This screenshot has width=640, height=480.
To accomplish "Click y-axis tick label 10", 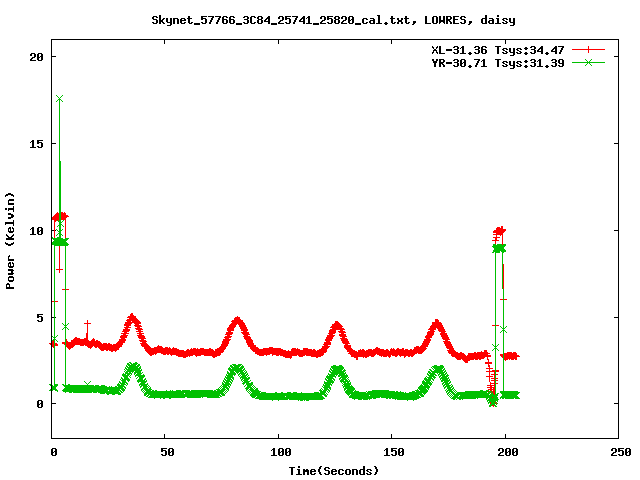I will point(36,231).
